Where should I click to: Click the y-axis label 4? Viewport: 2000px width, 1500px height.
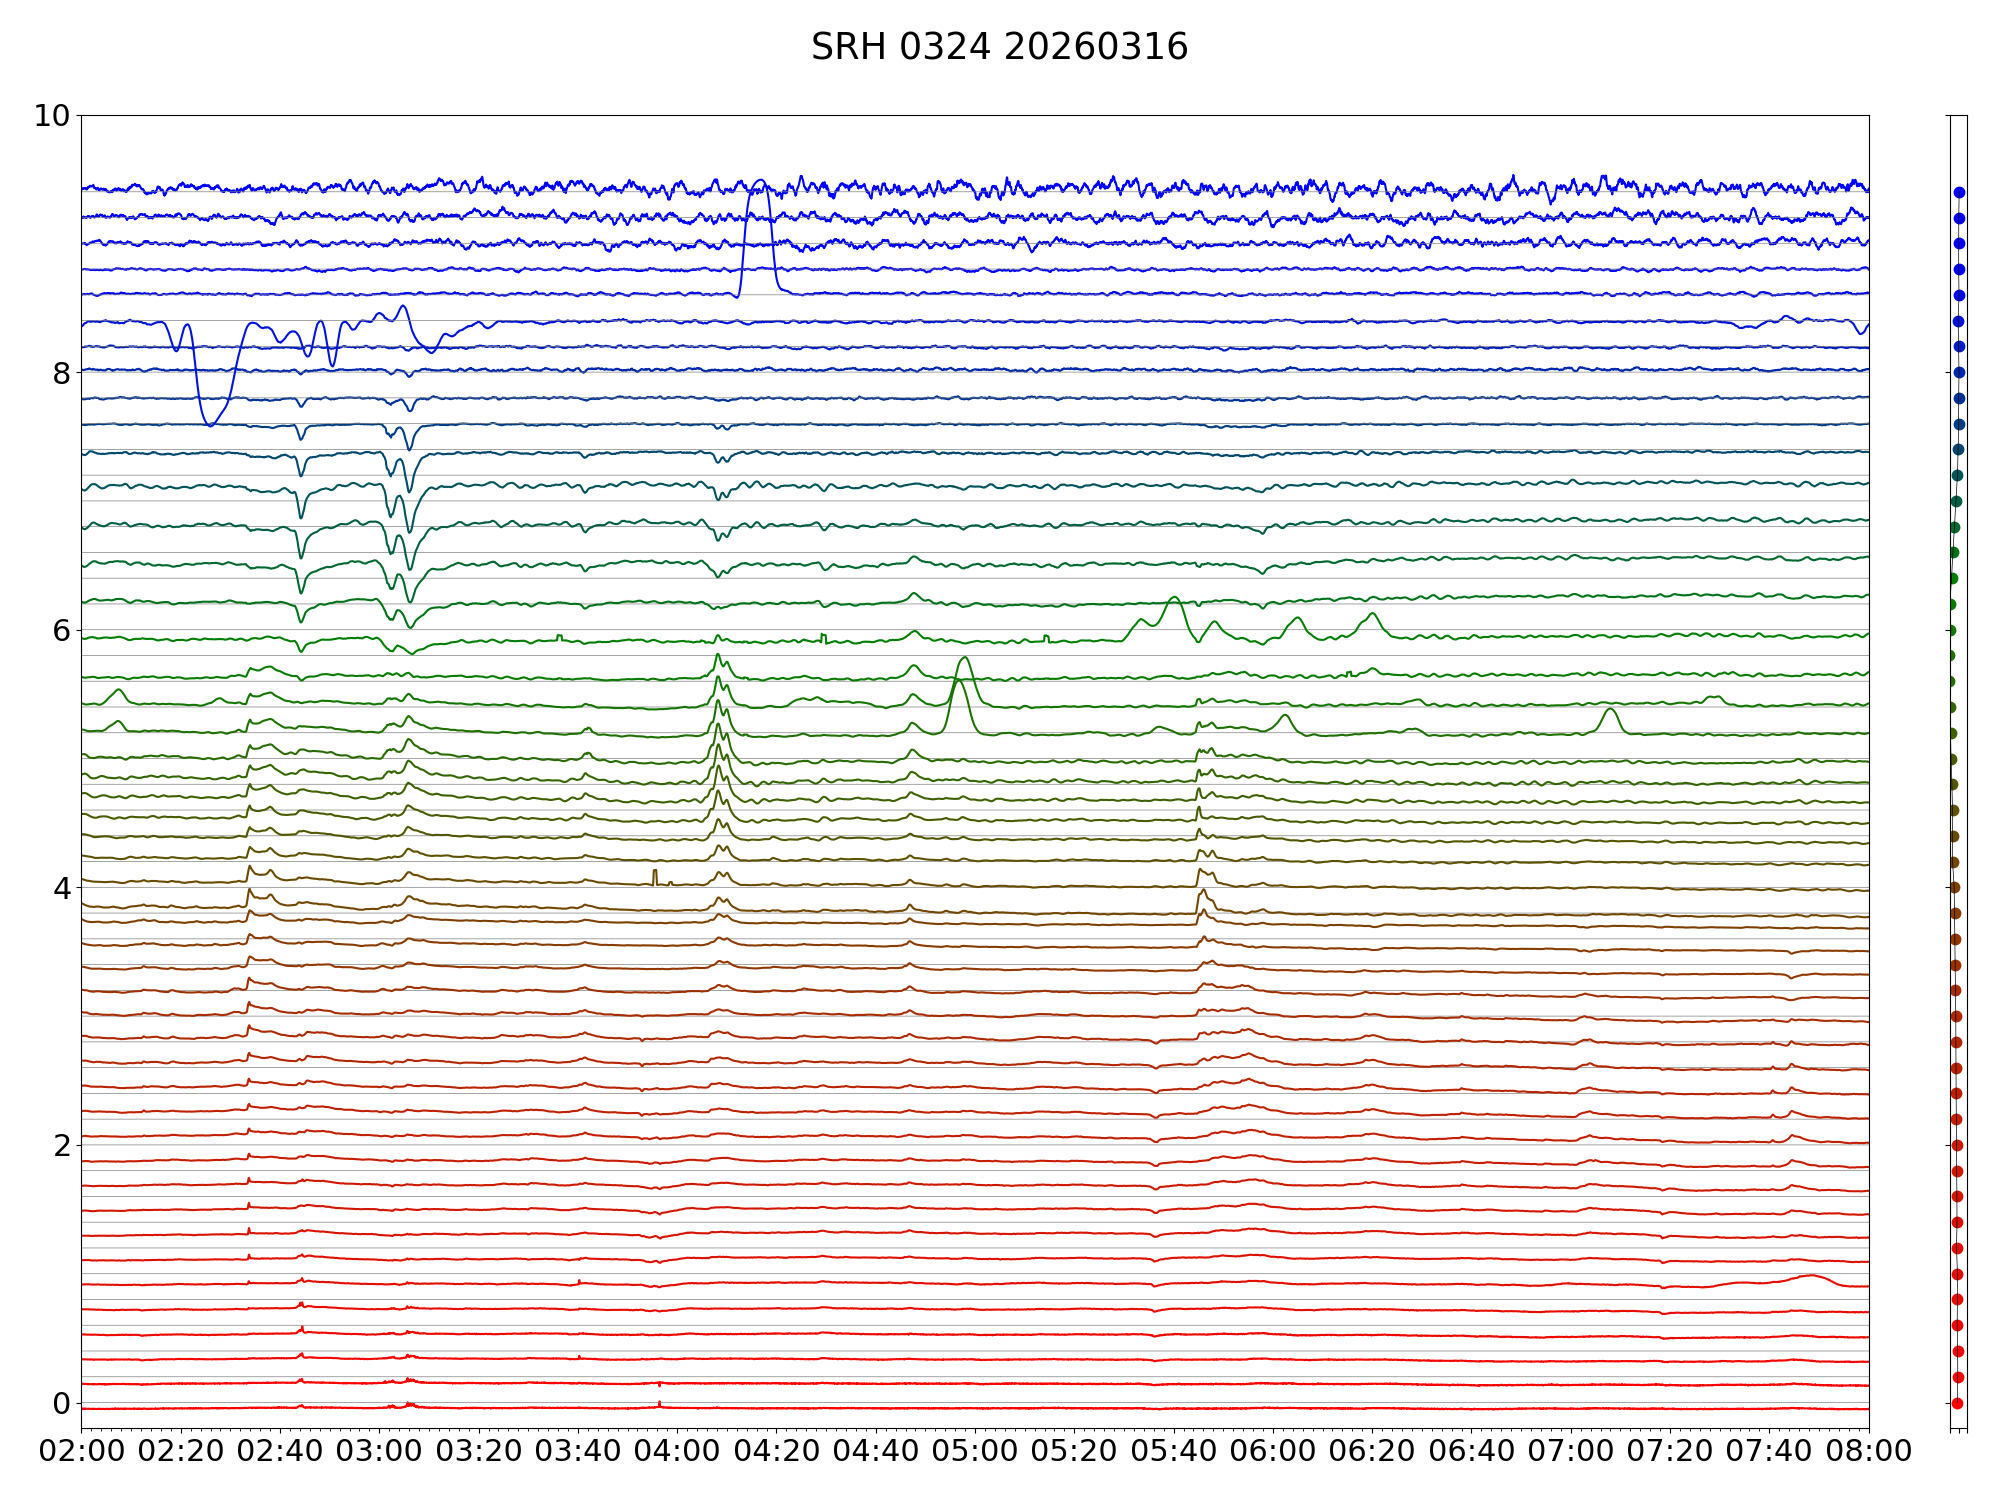tap(62, 888)
